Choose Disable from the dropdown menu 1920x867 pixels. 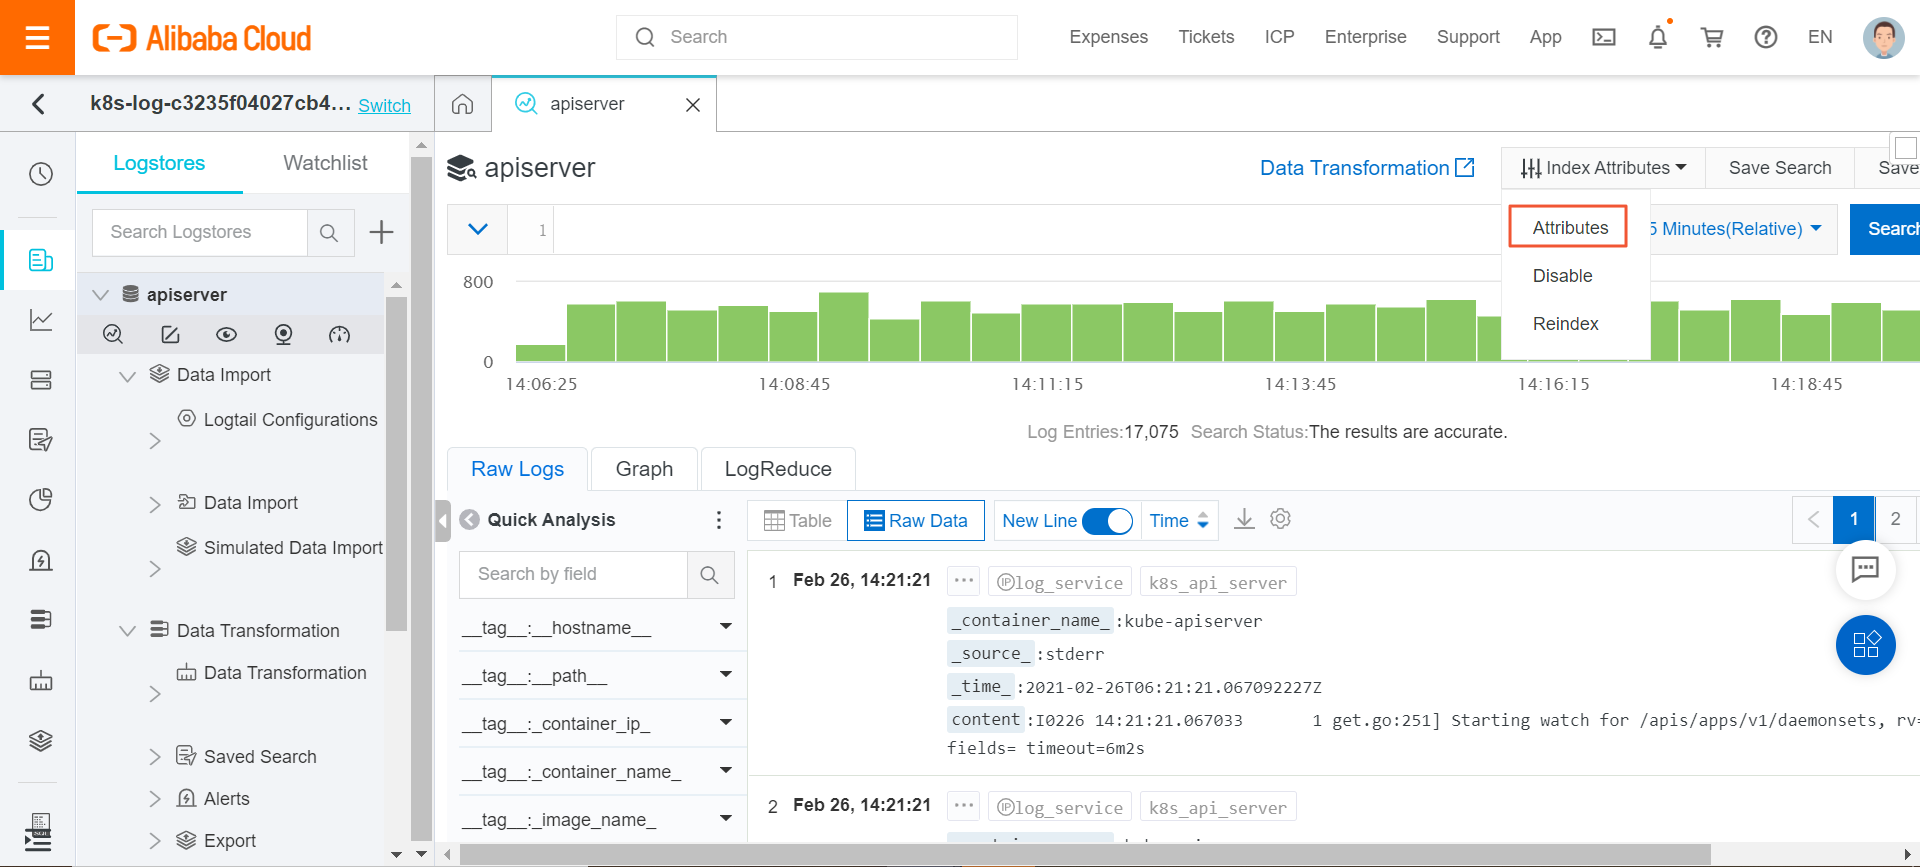coord(1562,276)
